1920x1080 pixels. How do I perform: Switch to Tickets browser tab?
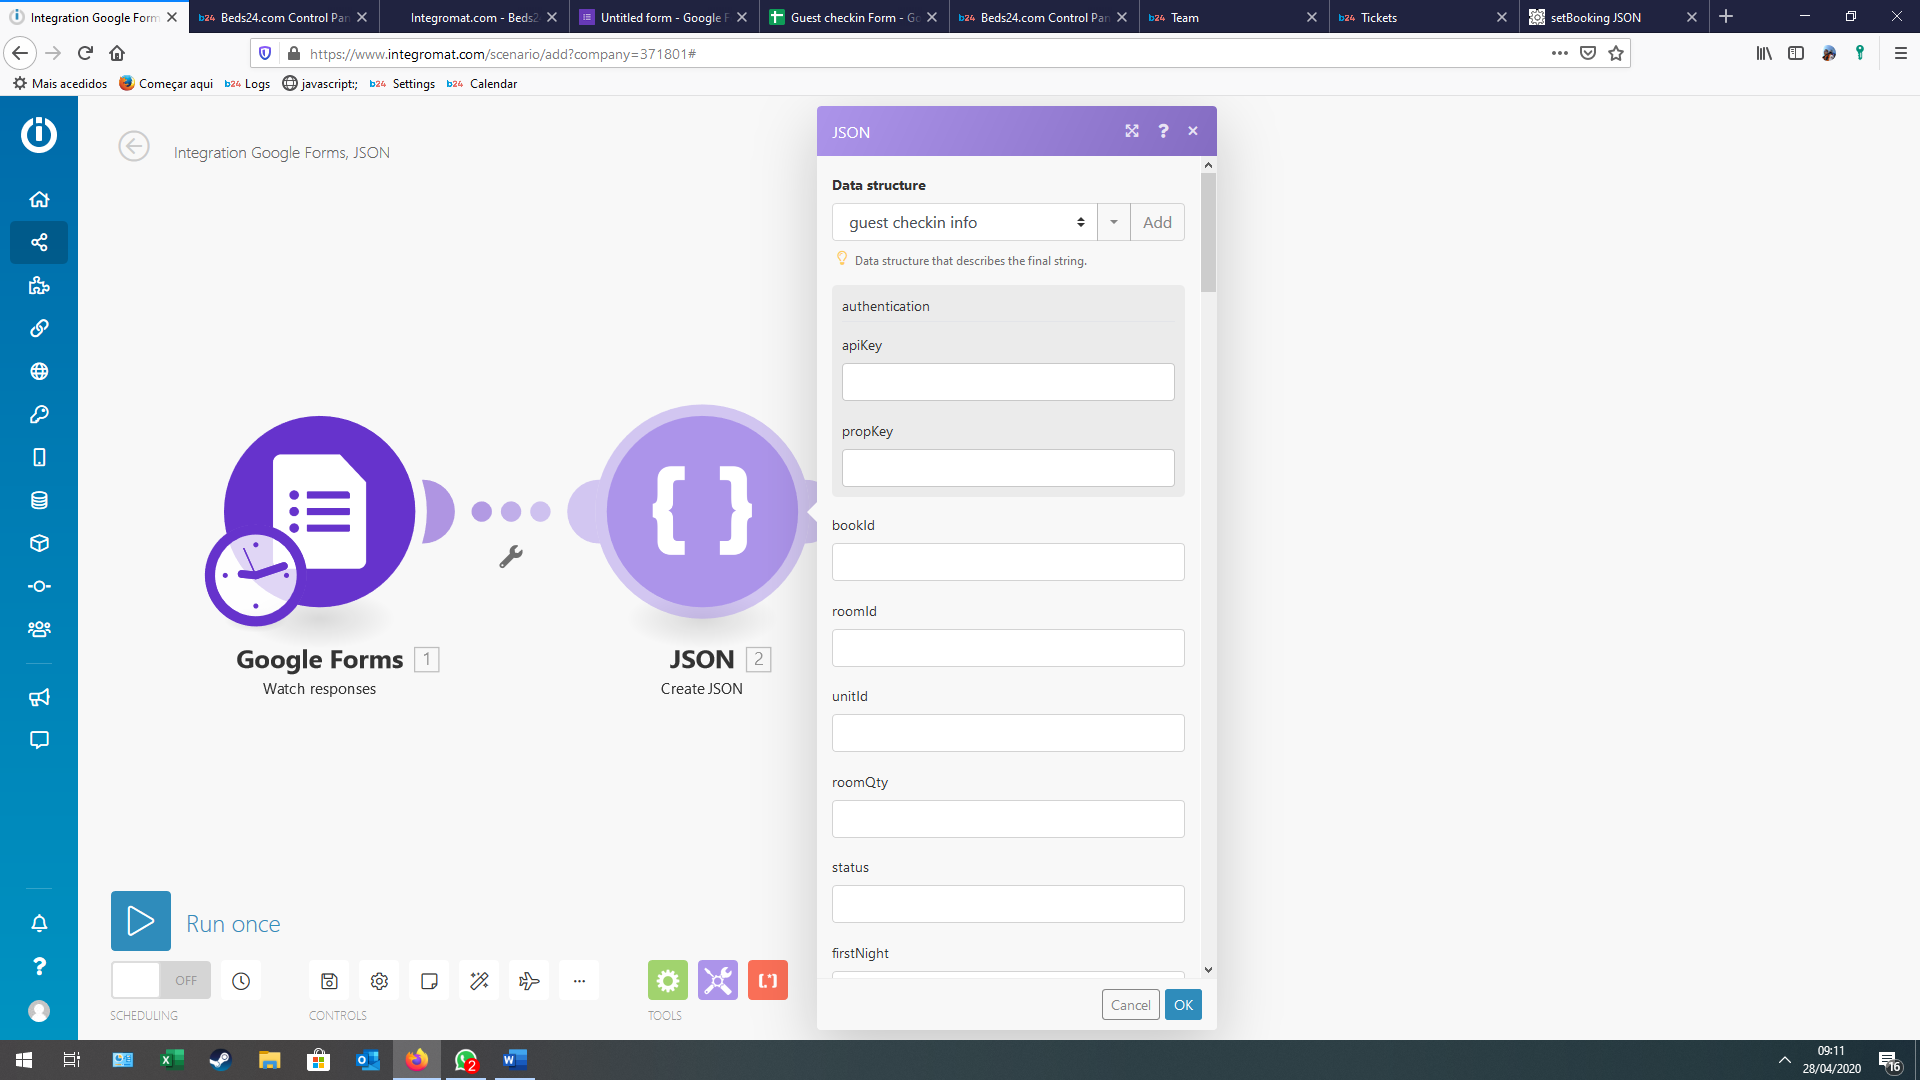coord(1424,17)
